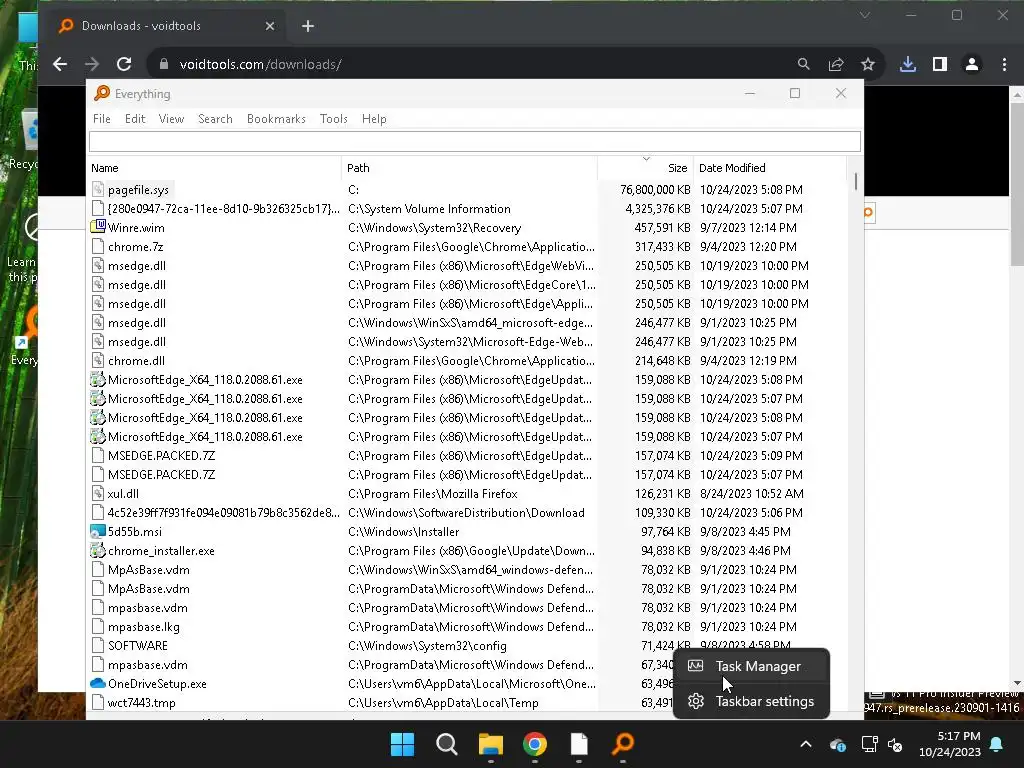Click the chrome.7z file icon
Screen dimensions: 1024x768
[x=98, y=246]
